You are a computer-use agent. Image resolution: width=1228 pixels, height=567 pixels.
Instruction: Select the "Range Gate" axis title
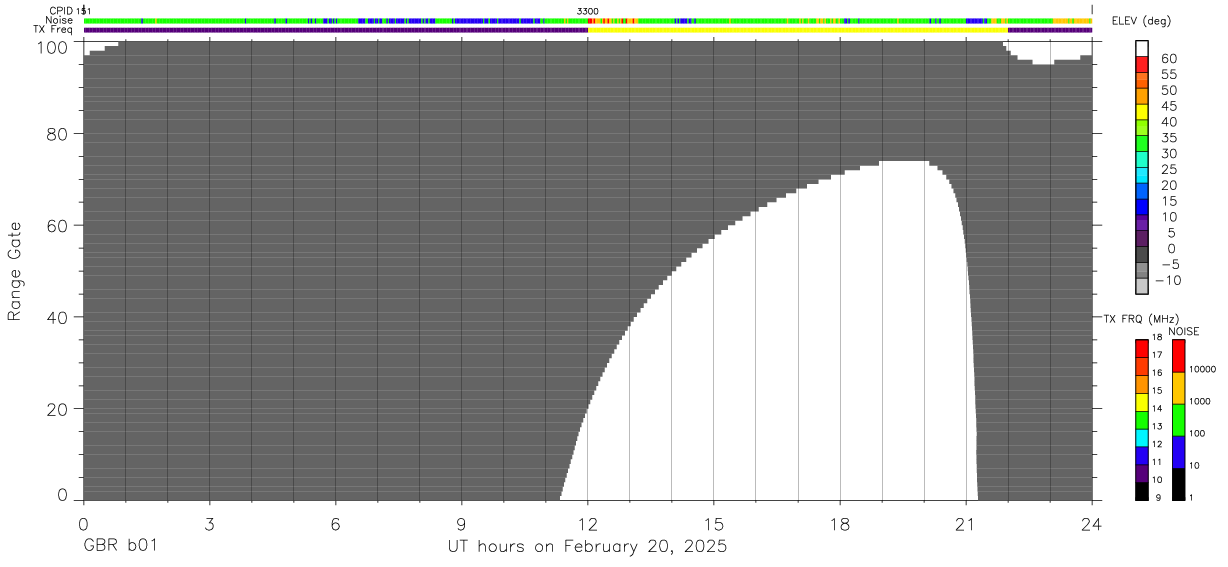pyautogui.click(x=15, y=271)
